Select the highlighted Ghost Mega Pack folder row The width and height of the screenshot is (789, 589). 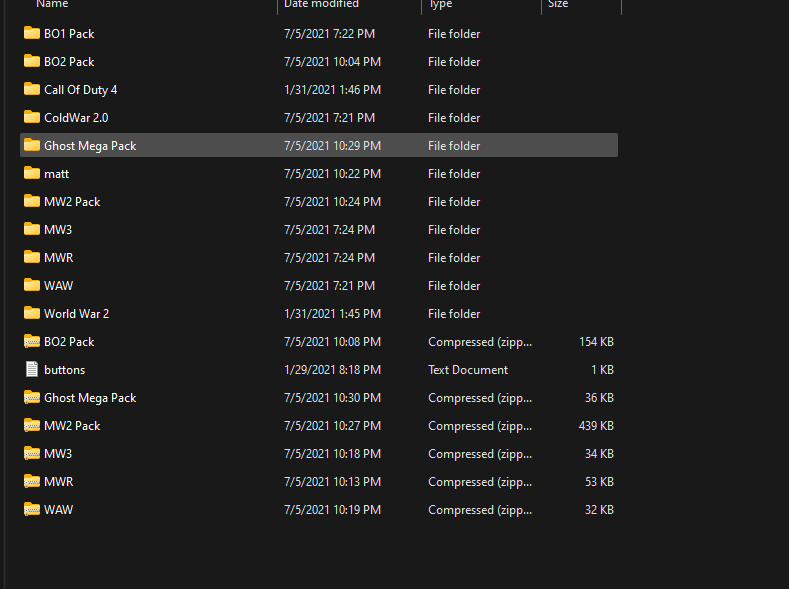click(319, 145)
